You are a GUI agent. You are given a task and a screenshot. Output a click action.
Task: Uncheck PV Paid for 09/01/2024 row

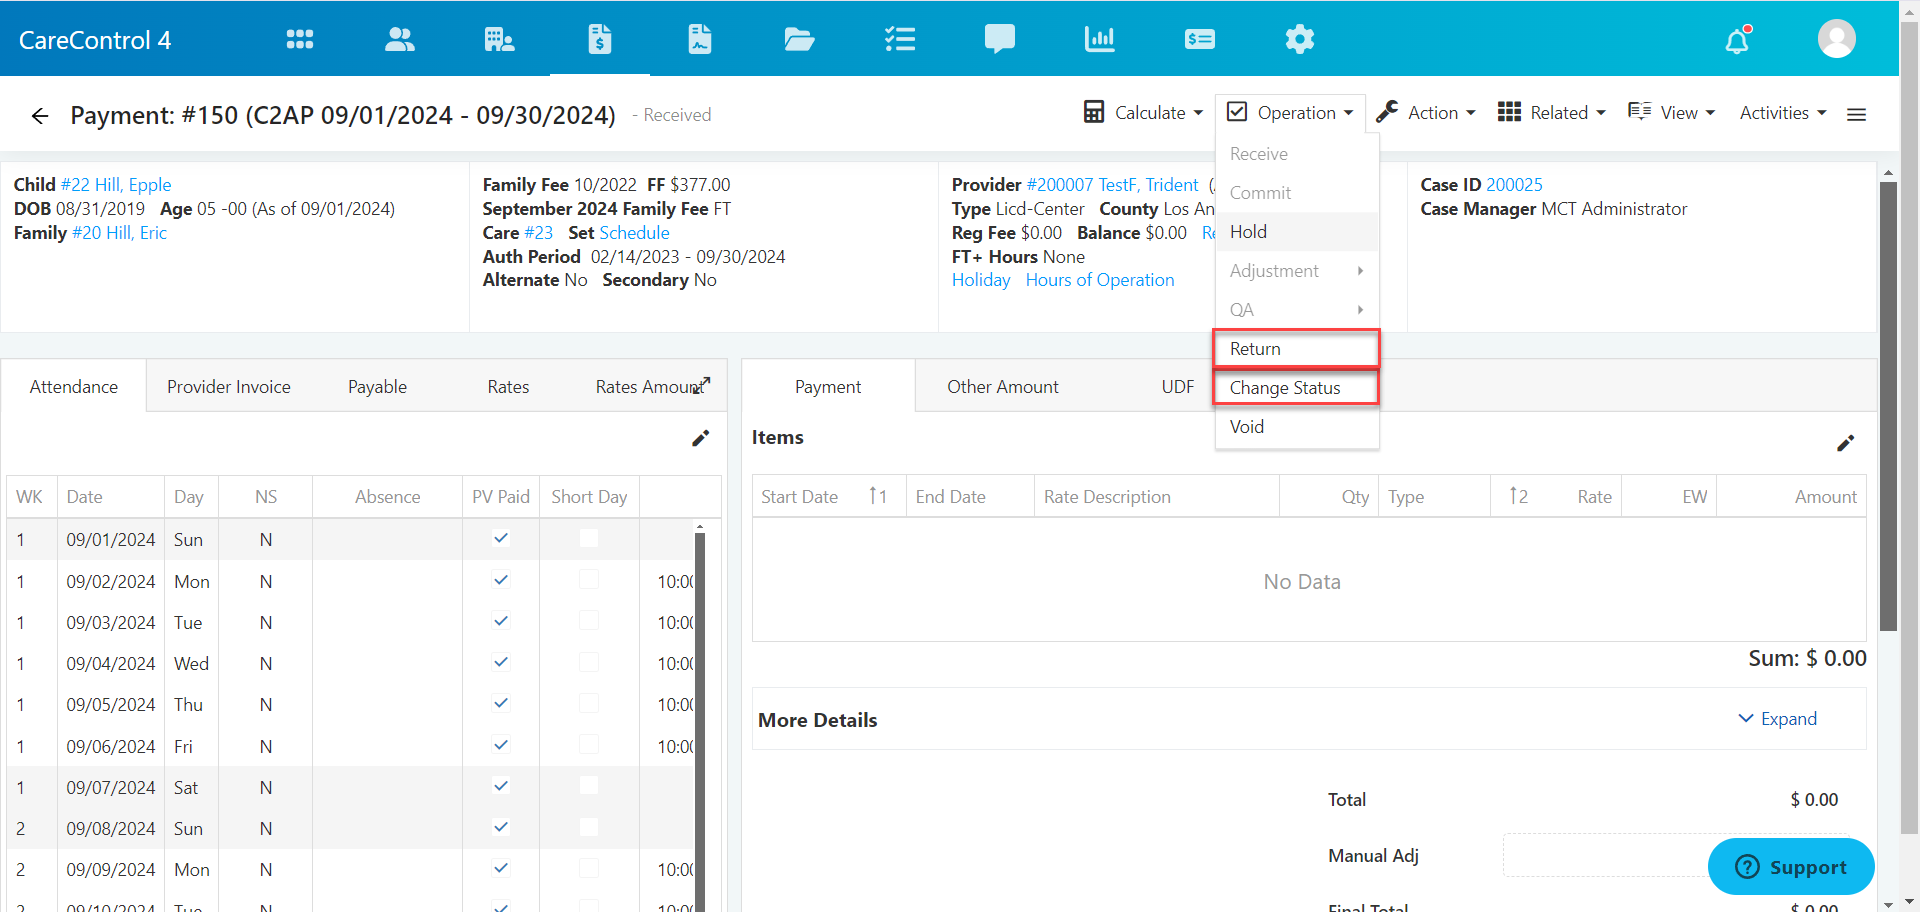click(x=500, y=538)
